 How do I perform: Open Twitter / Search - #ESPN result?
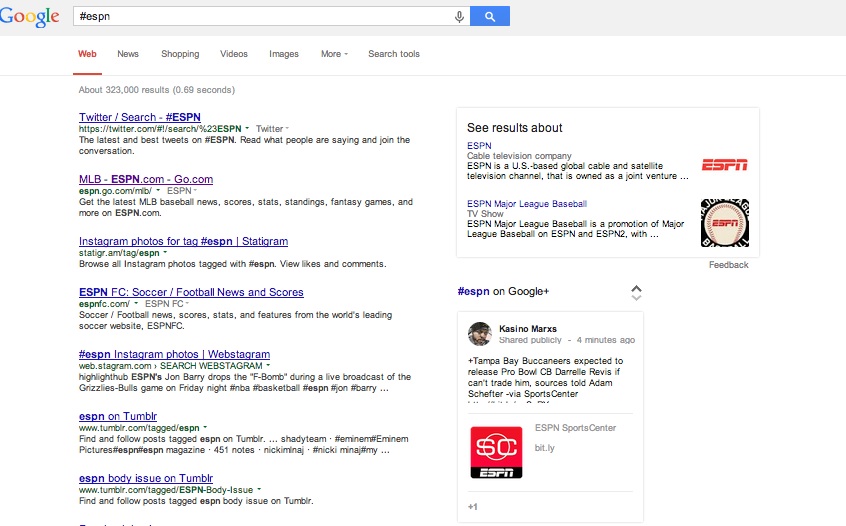coord(140,117)
